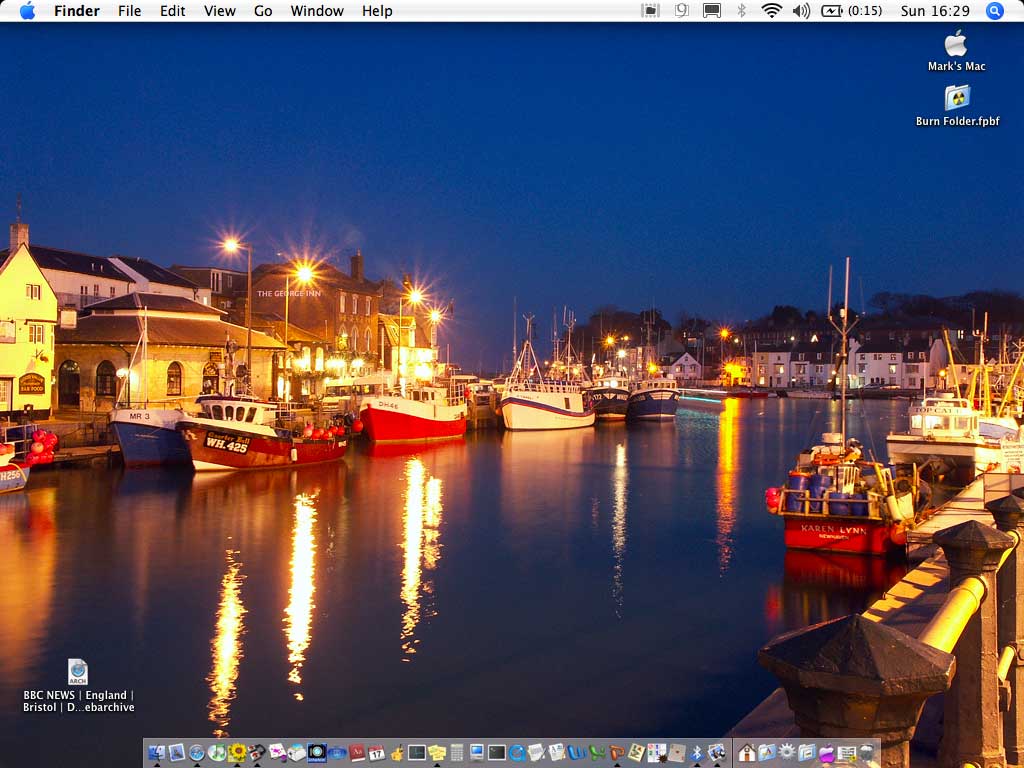Screen dimensions: 1024x768
Task: Open Finder from the Dock
Action: click(x=156, y=752)
